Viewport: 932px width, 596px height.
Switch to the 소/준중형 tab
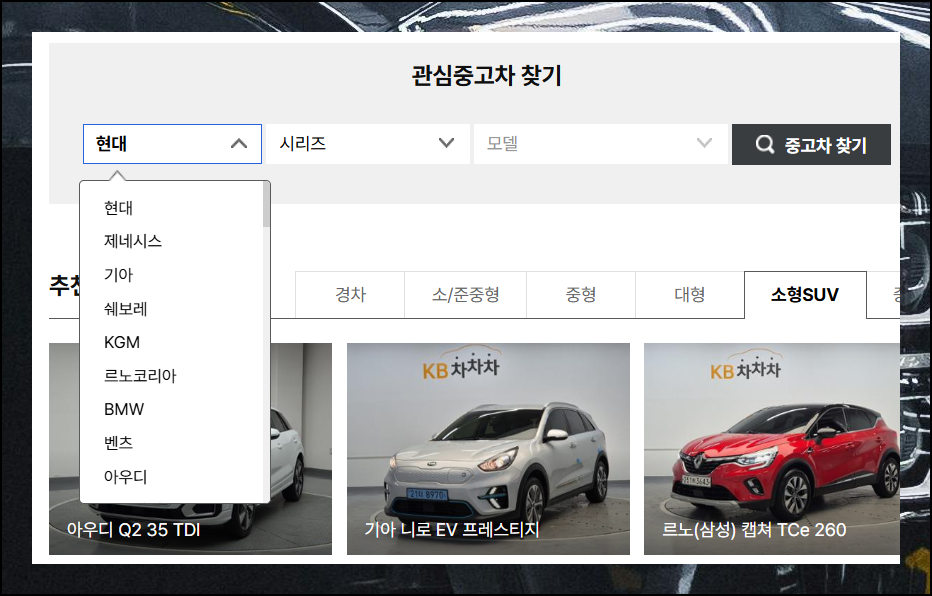[465, 295]
